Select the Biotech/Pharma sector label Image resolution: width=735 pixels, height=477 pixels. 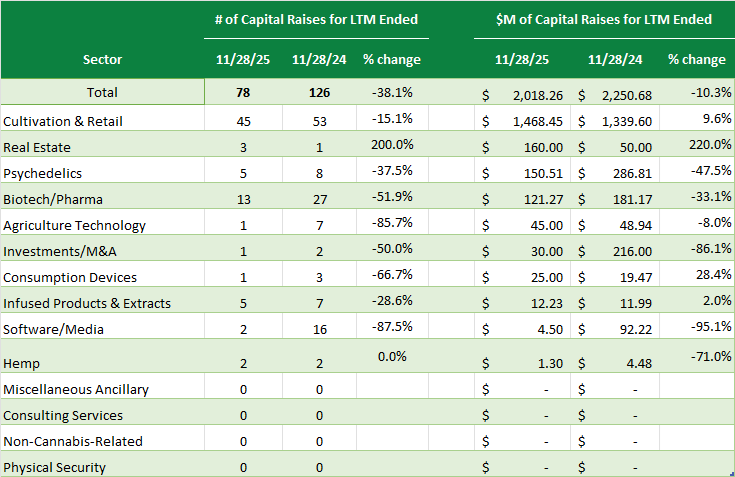pos(53,198)
